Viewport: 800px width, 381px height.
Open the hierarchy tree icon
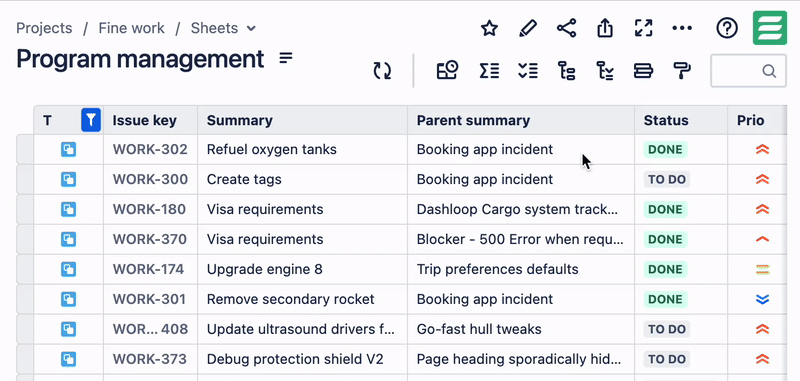point(566,70)
